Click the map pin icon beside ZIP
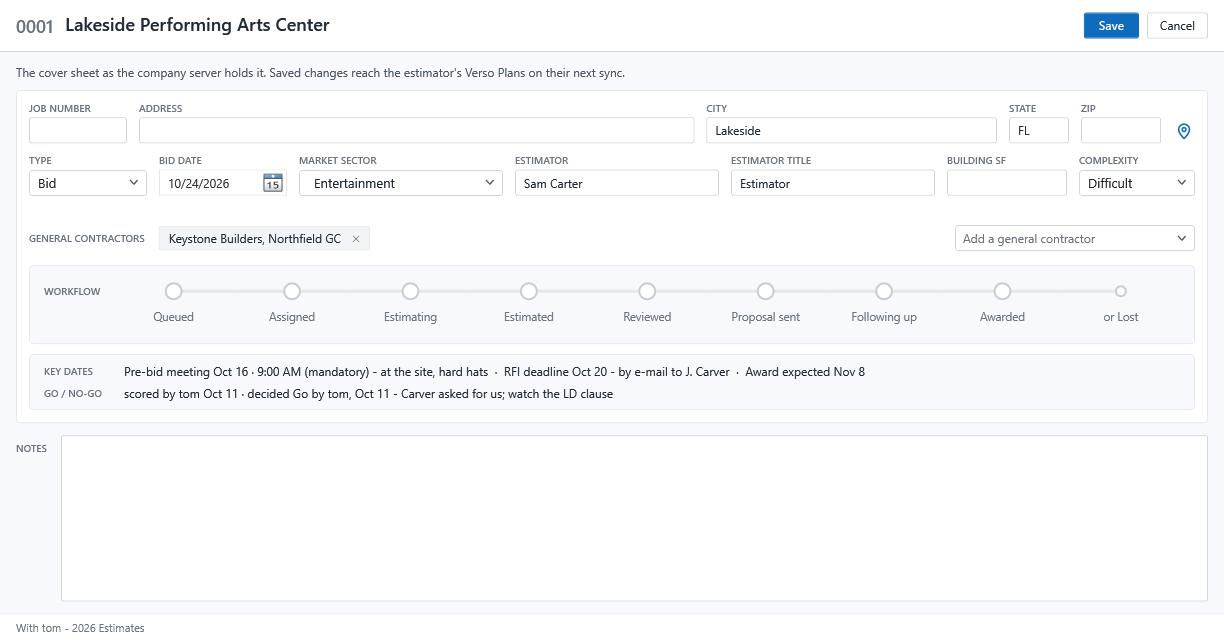Image resolution: width=1224 pixels, height=641 pixels. pos(1184,131)
